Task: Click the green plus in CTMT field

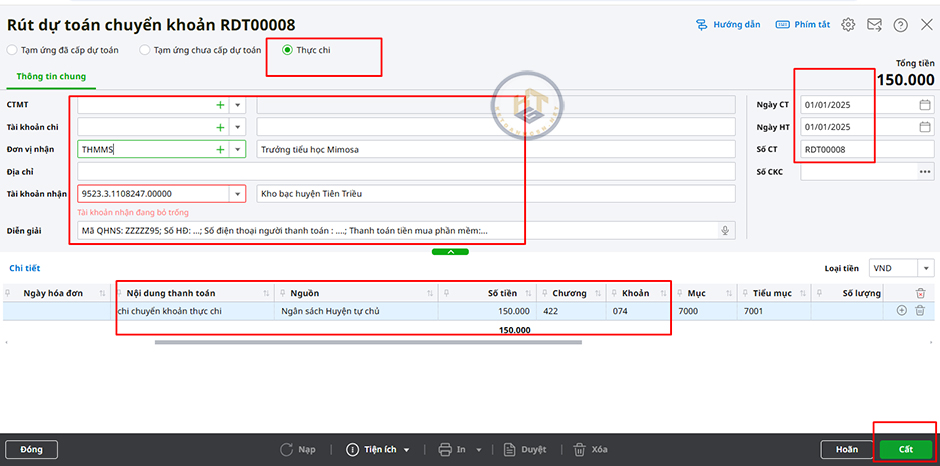Action: [220, 104]
